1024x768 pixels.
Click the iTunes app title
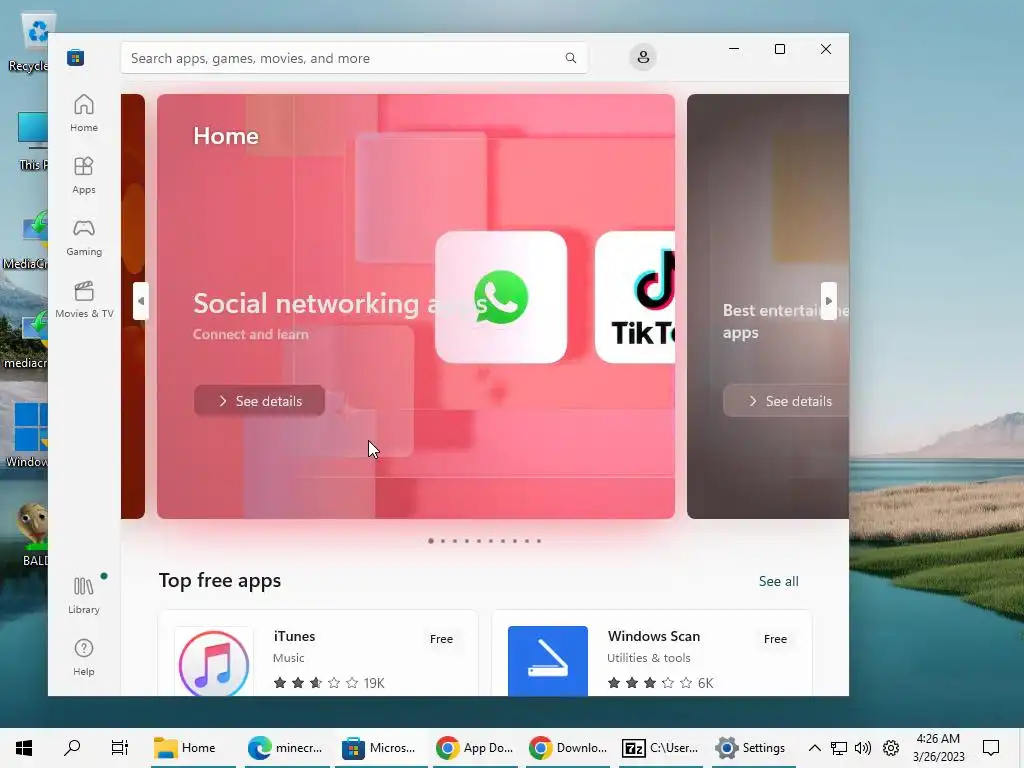tap(294, 636)
